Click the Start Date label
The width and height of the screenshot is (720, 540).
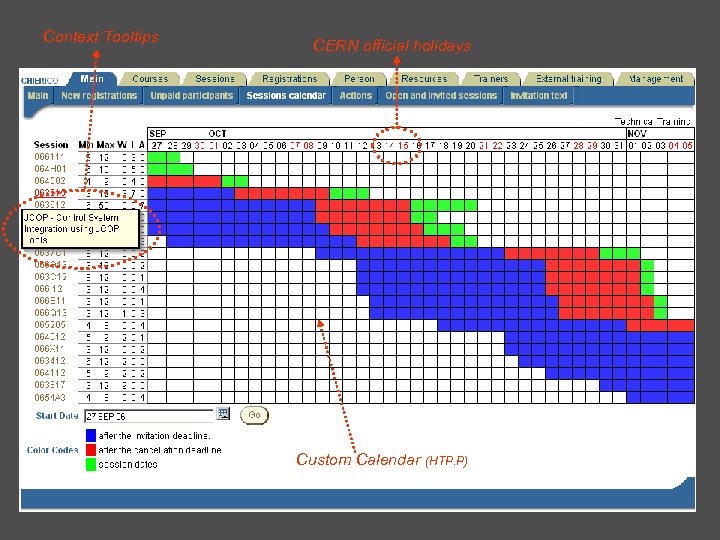click(57, 416)
